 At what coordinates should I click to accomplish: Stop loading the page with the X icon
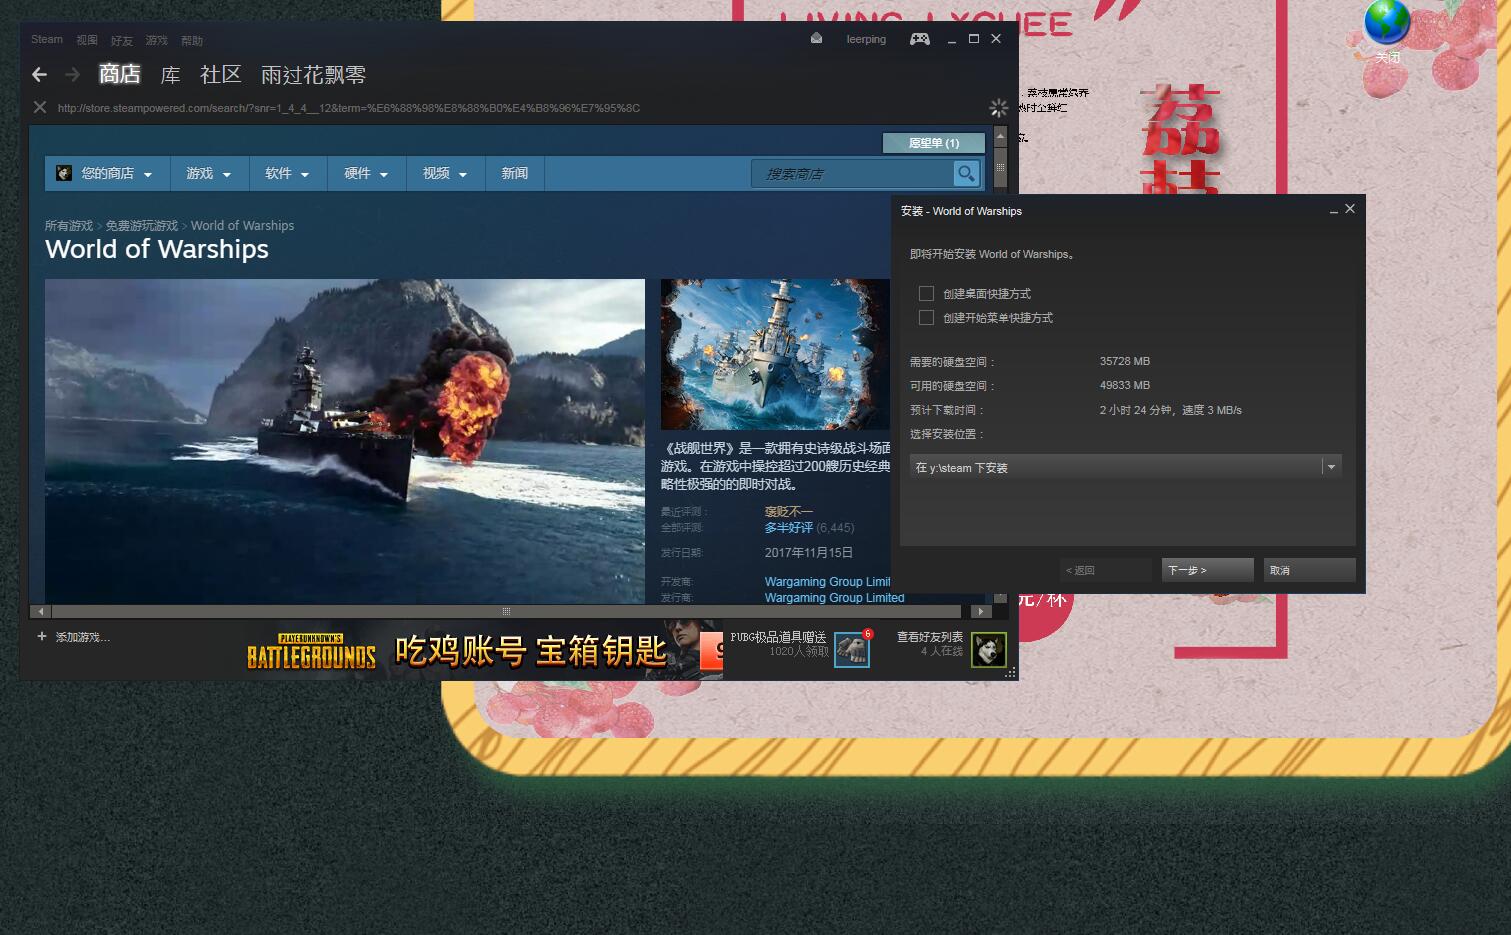click(x=39, y=107)
